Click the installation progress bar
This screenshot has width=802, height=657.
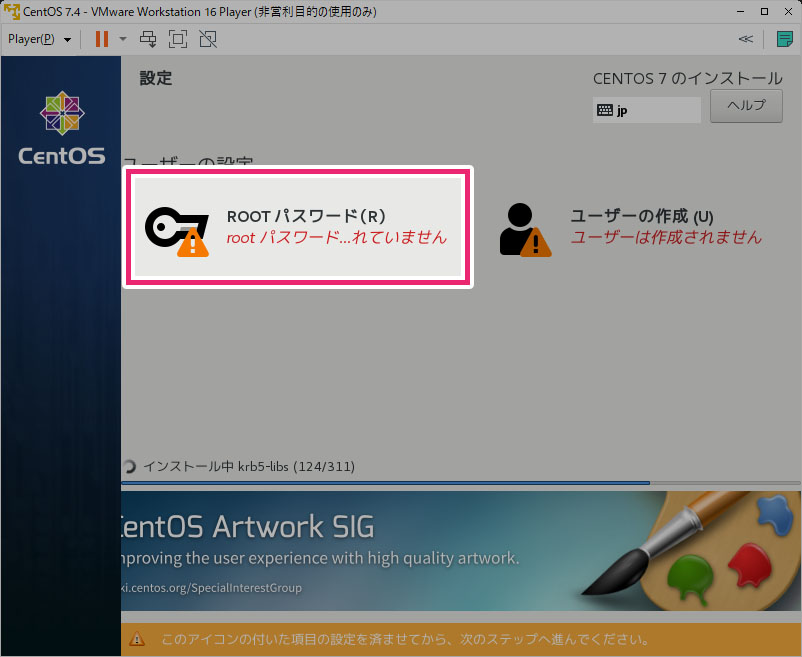pyautogui.click(x=461, y=483)
